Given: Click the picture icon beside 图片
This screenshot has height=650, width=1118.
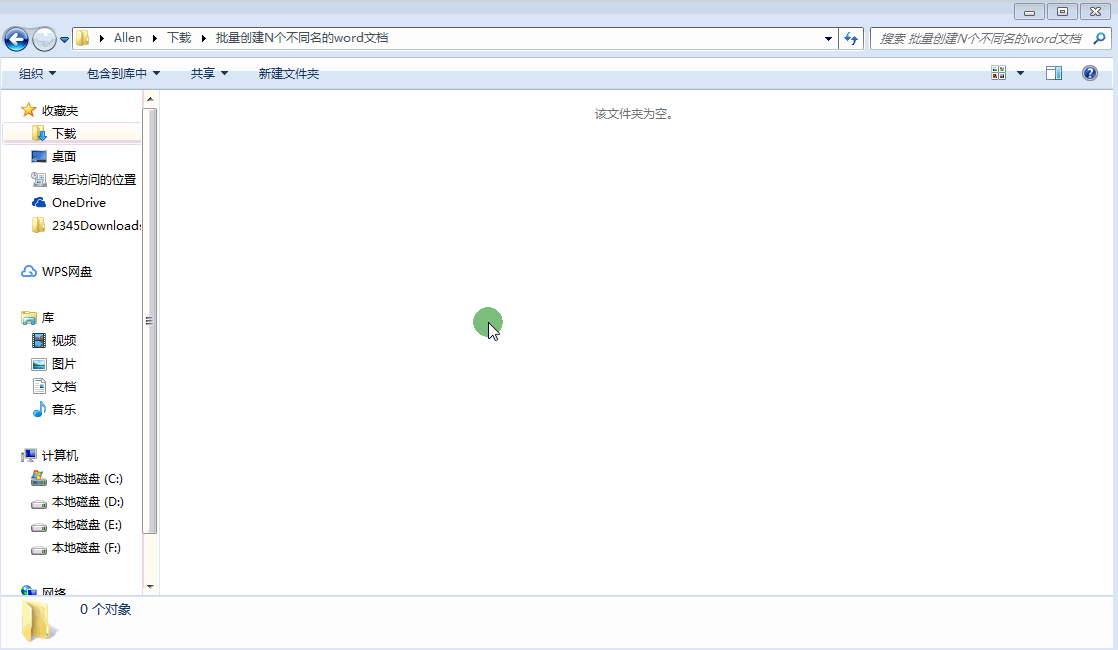Looking at the screenshot, I should click(x=39, y=364).
